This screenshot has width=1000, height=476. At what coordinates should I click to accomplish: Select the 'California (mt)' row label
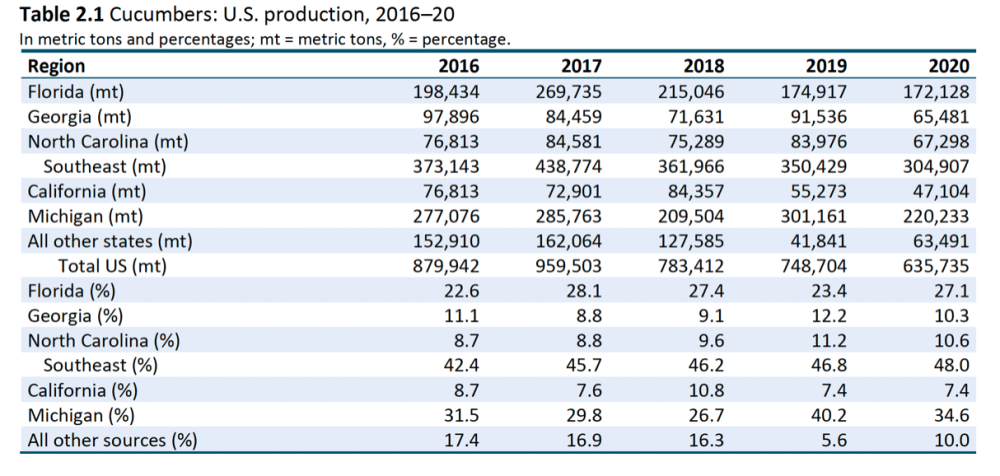pos(86,191)
